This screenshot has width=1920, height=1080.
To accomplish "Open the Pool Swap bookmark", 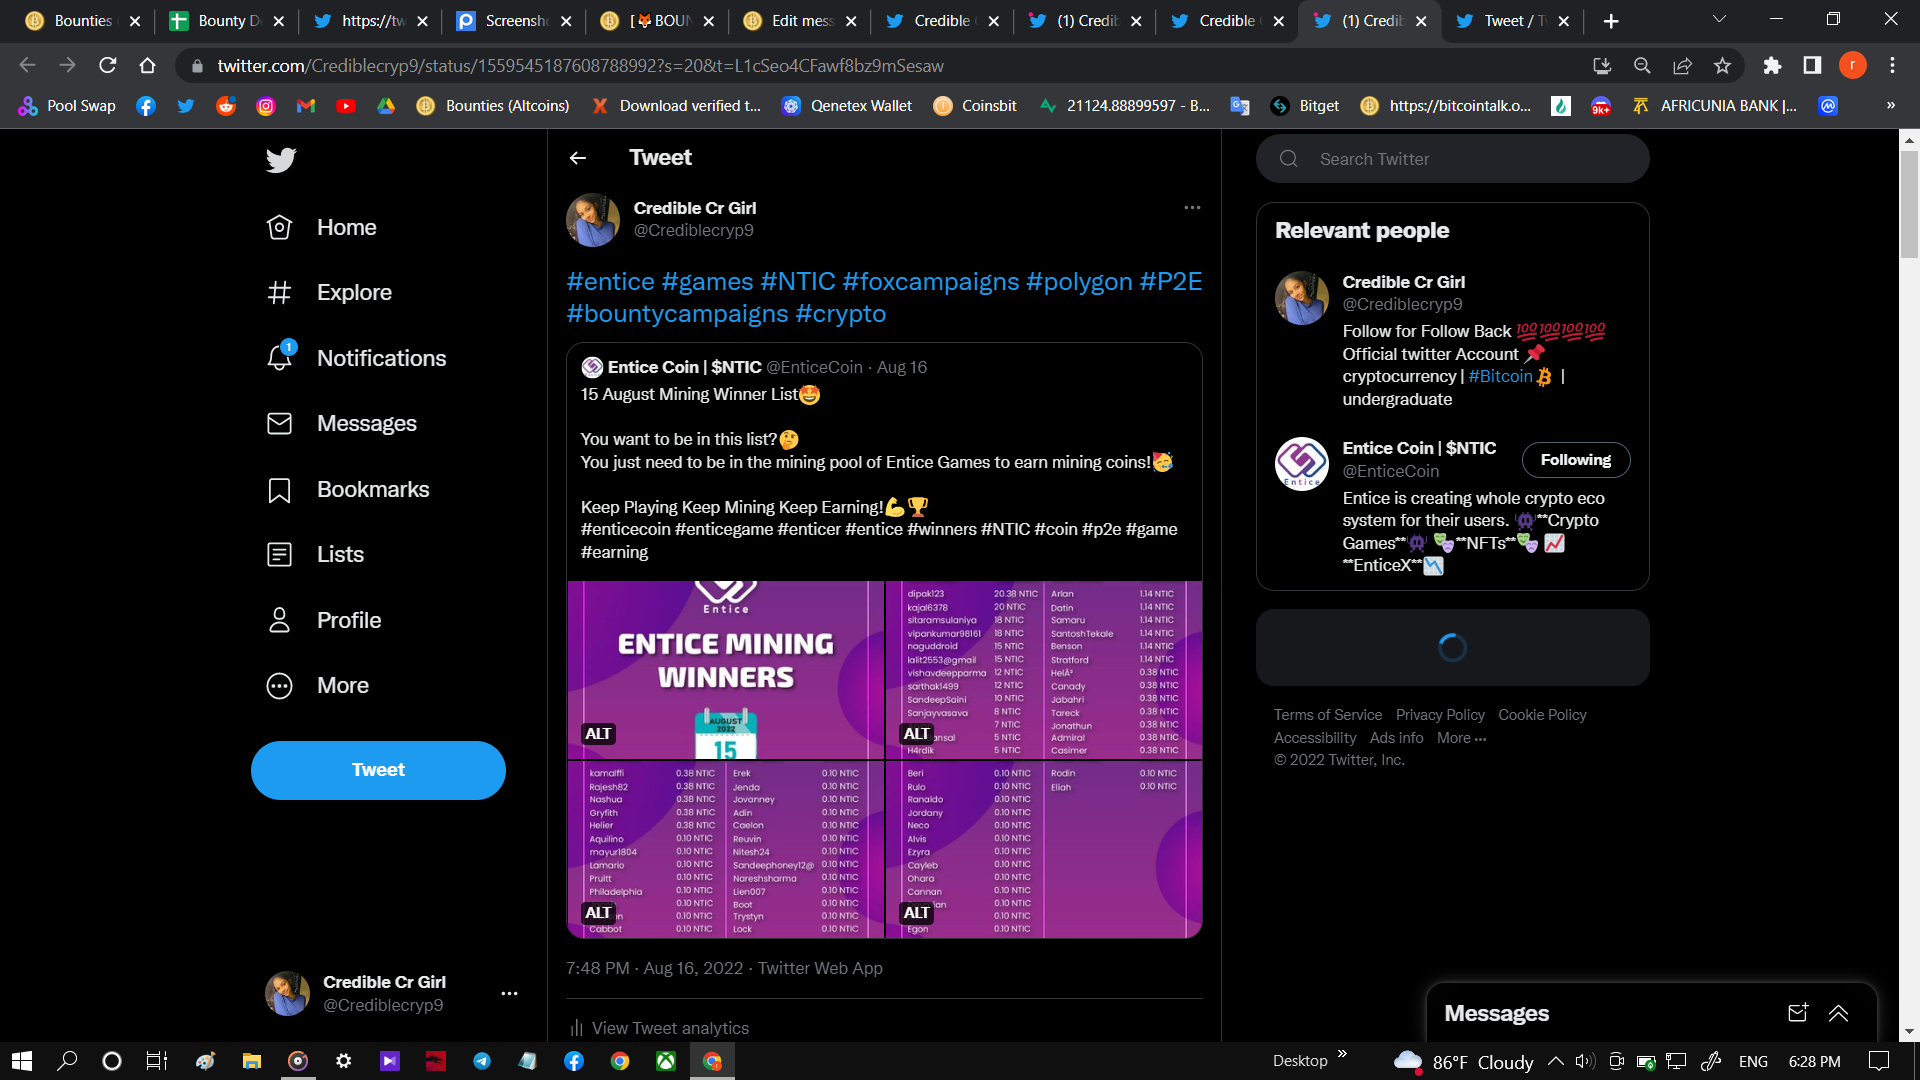I will [67, 106].
